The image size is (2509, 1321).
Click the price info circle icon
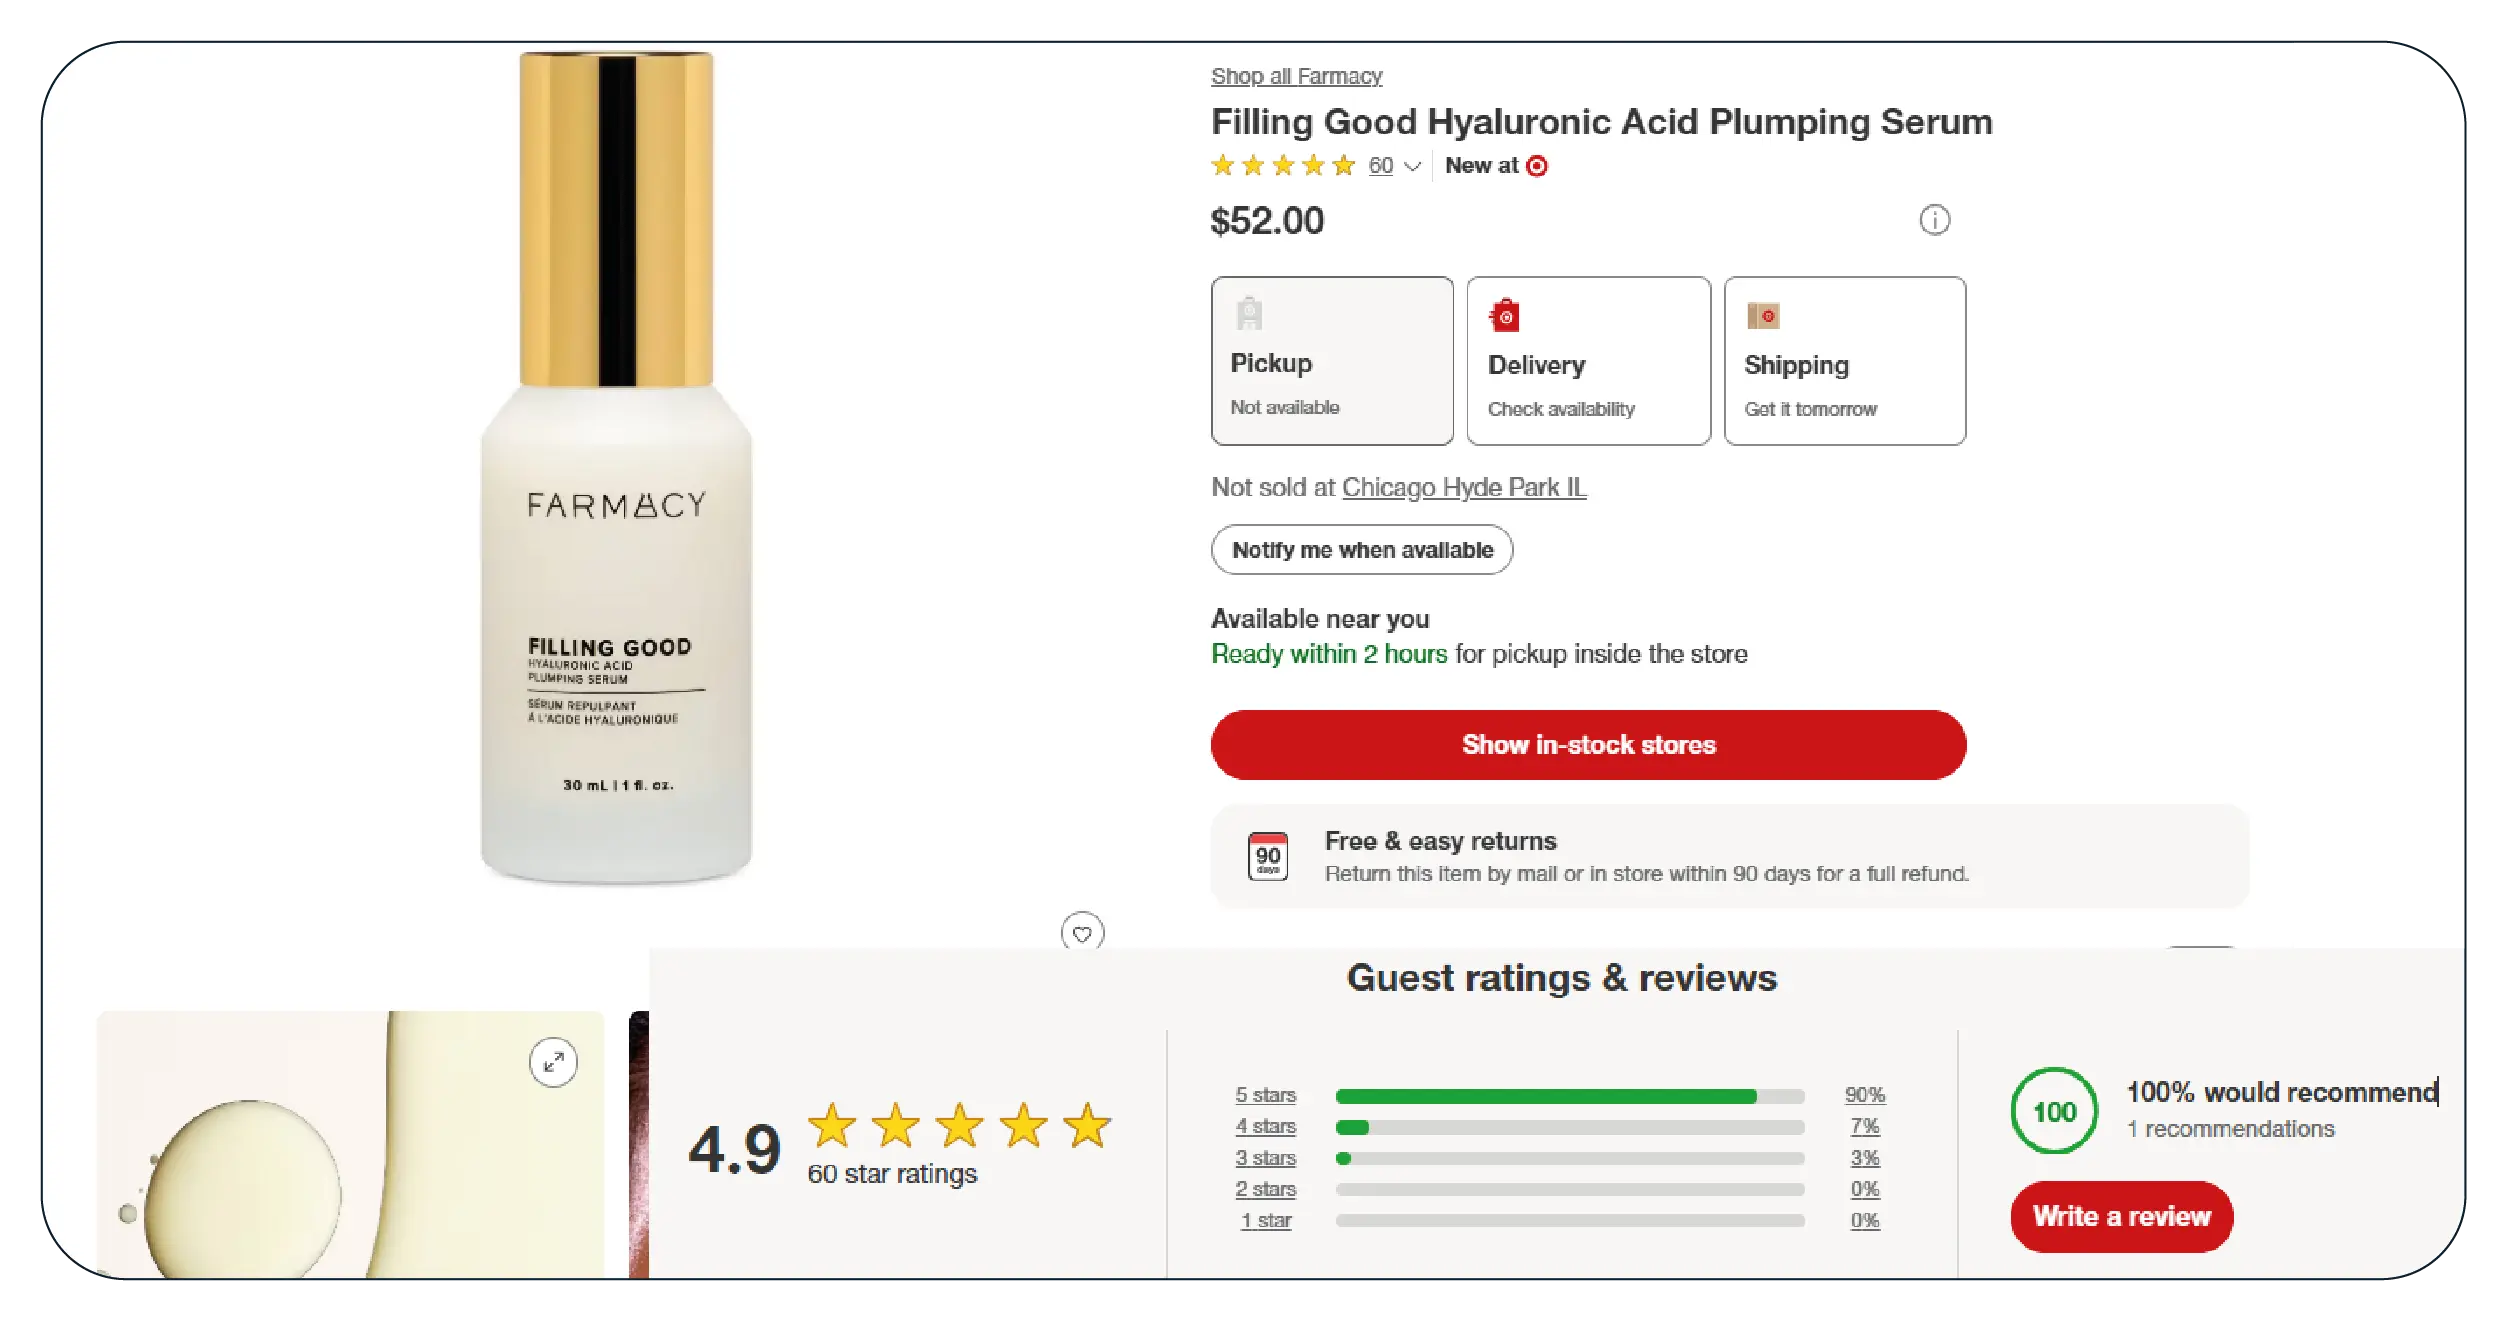[1934, 220]
